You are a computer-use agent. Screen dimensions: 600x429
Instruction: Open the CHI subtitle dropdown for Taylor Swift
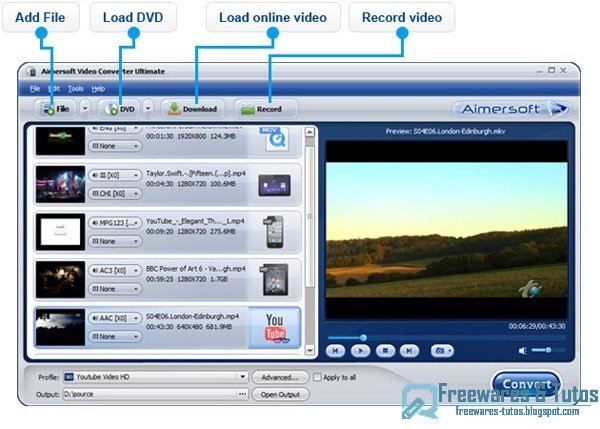[x=115, y=194]
